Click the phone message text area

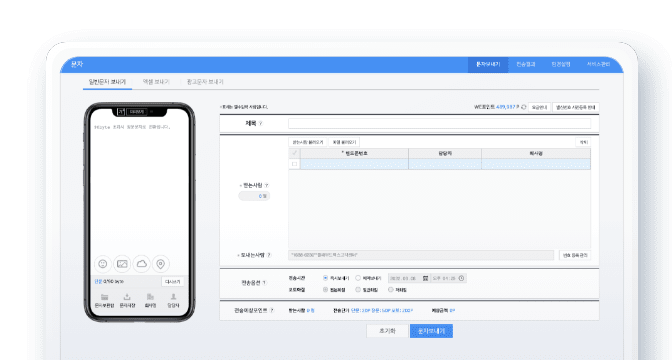[140, 184]
